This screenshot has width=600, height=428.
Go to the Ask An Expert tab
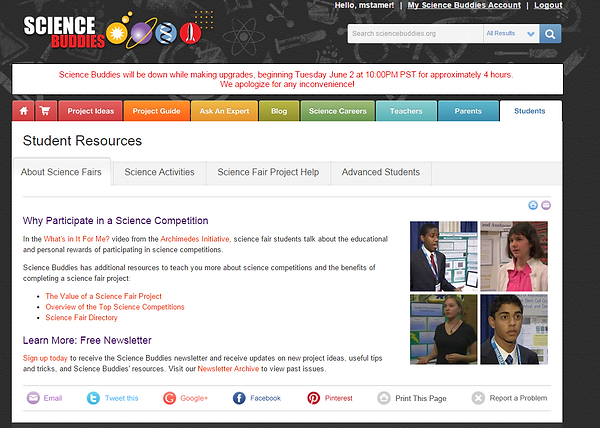coord(224,111)
